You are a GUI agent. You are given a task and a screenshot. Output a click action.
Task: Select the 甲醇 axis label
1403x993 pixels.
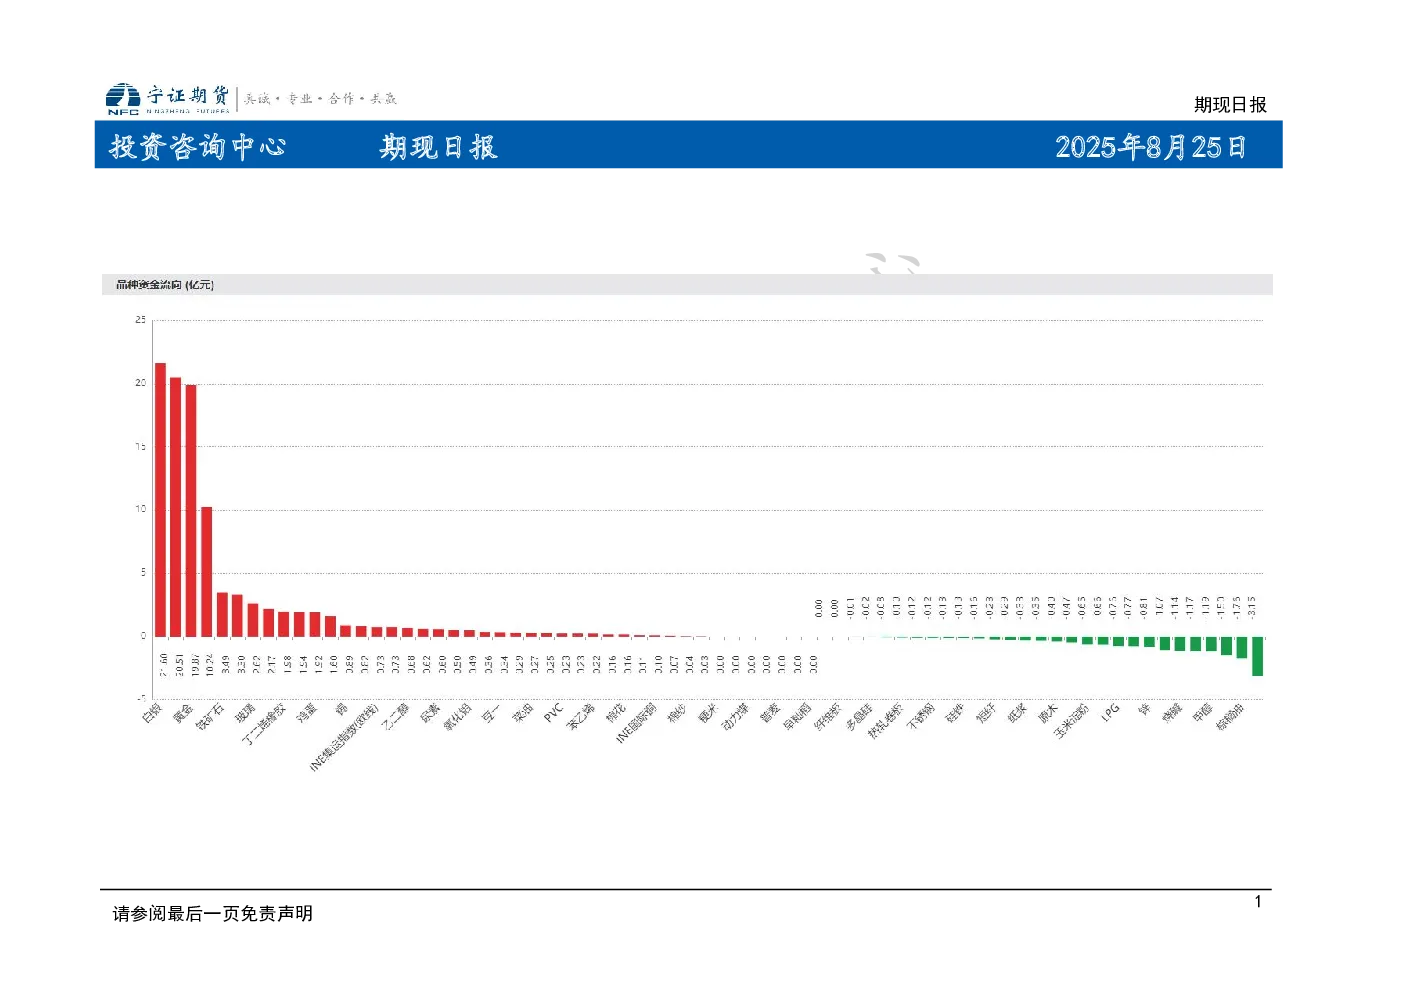[x=1203, y=713]
